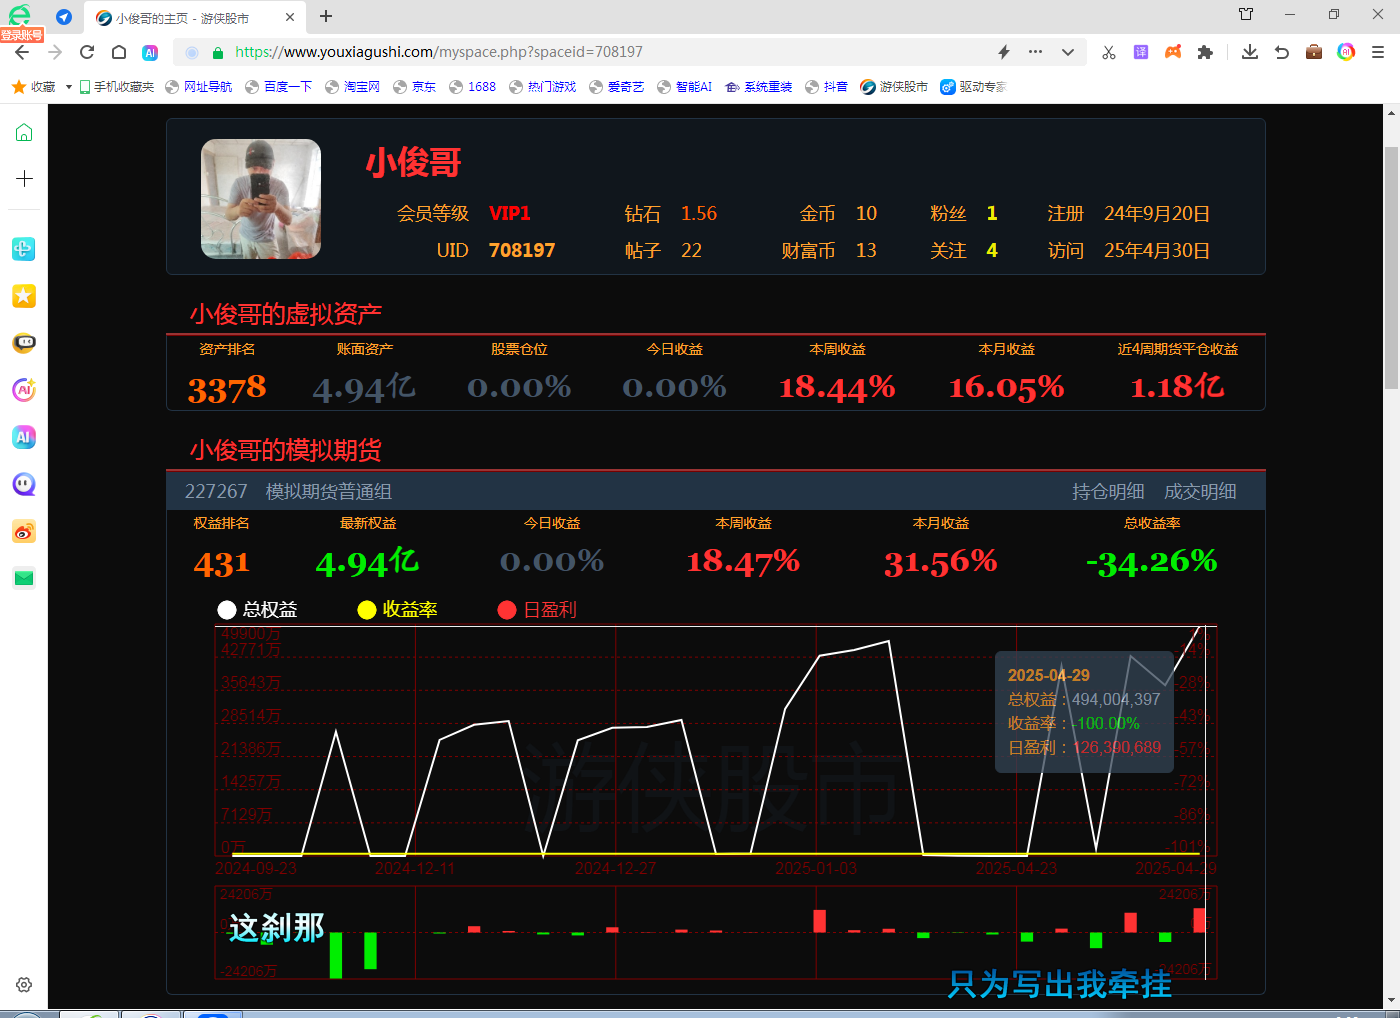
Task: Open the orange game controller icon
Action: click(x=1173, y=52)
